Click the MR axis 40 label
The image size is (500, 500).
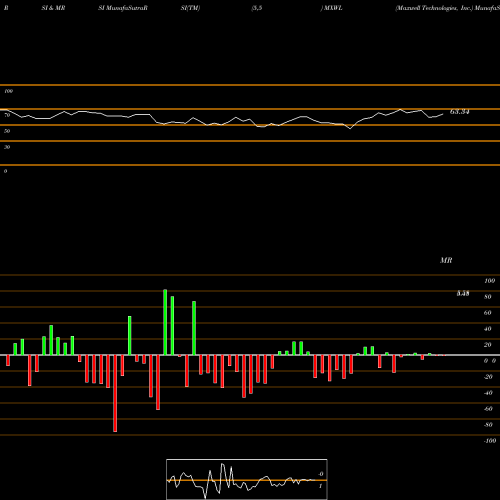click(488, 329)
